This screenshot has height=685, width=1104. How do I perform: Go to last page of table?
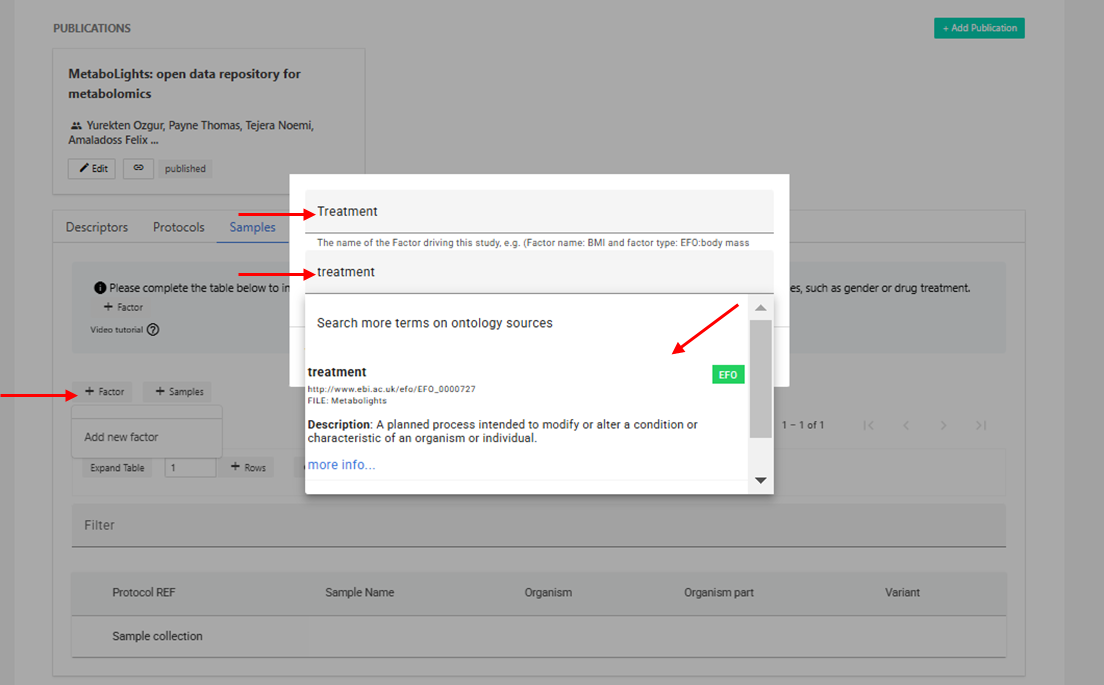[x=981, y=425]
